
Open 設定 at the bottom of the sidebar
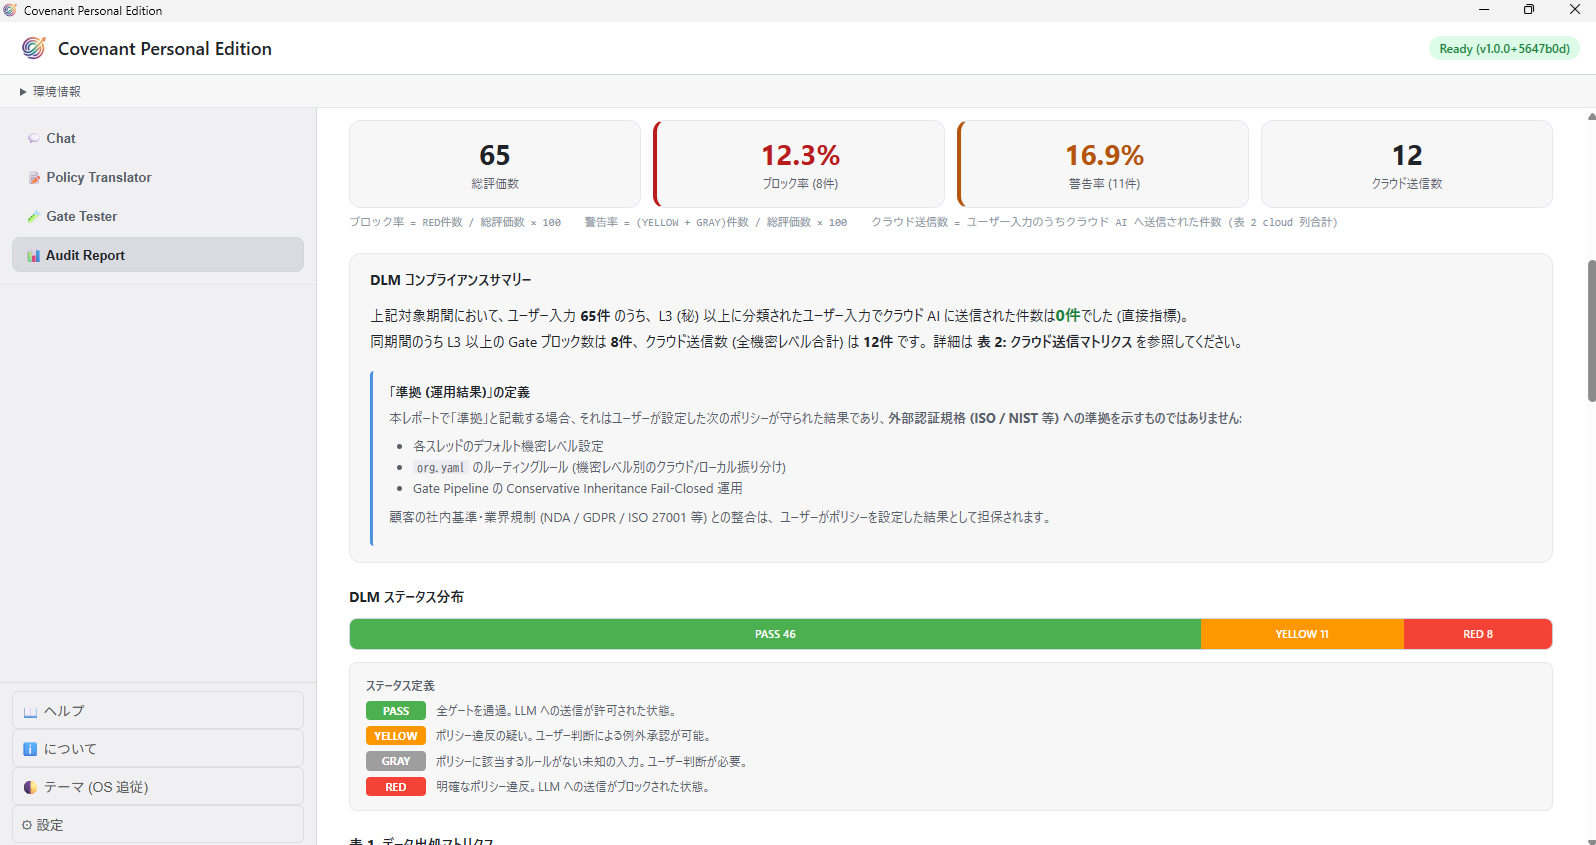(x=158, y=825)
